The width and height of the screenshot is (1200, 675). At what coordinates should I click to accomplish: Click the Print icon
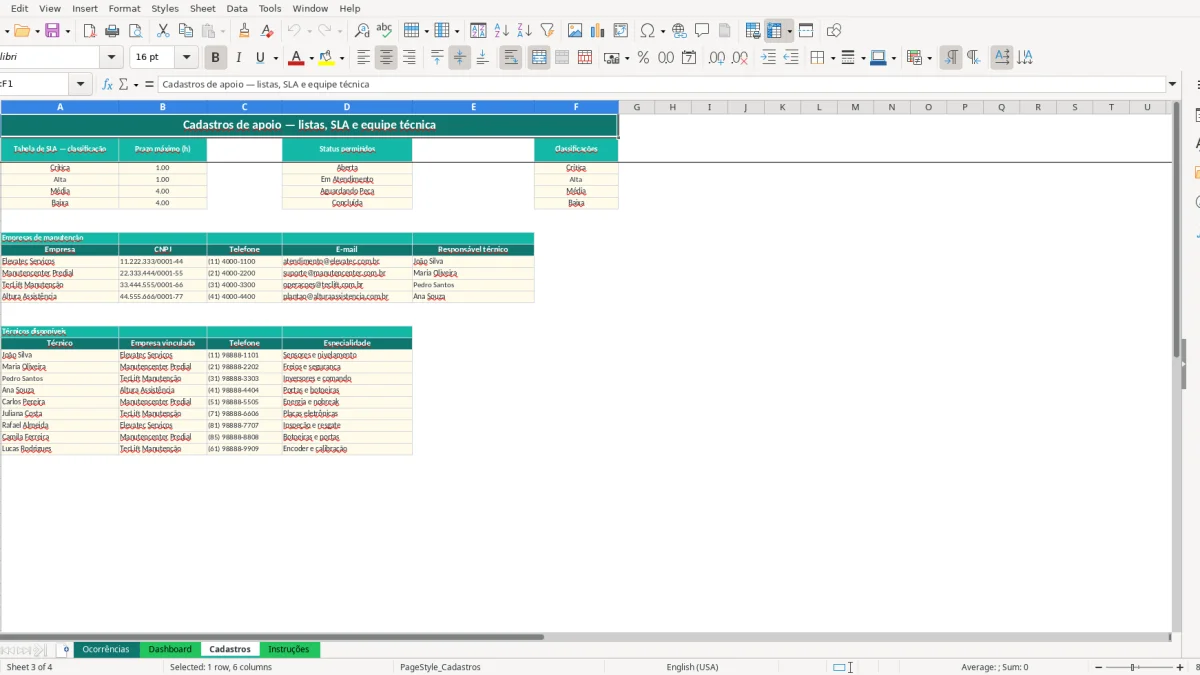[112, 31]
